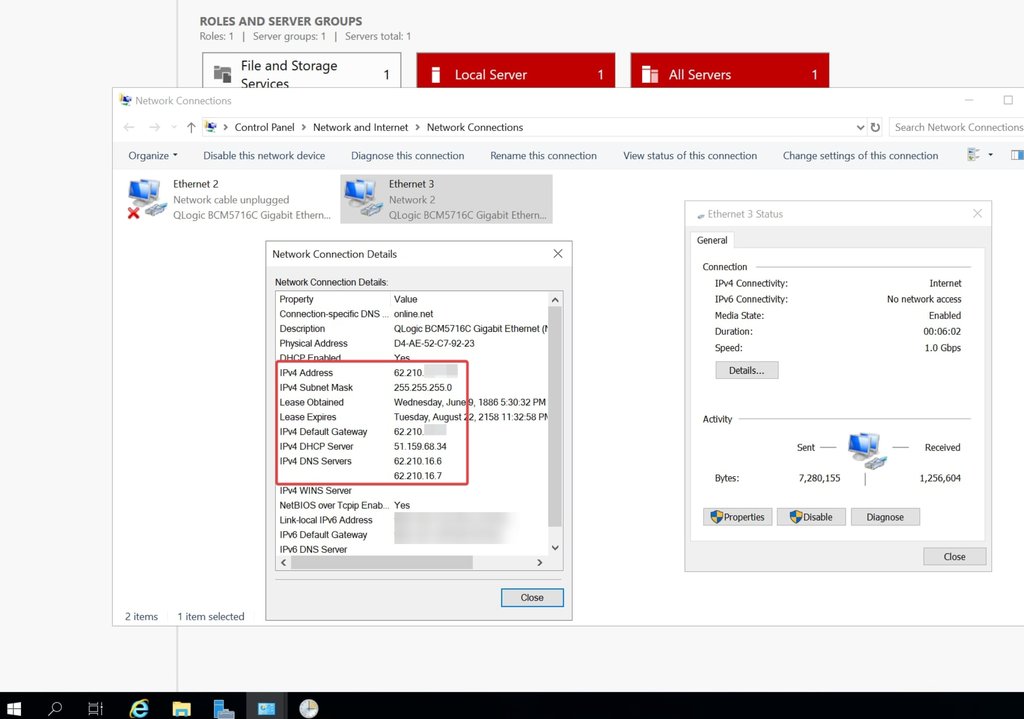Click Network and Internet breadcrumb

point(360,127)
